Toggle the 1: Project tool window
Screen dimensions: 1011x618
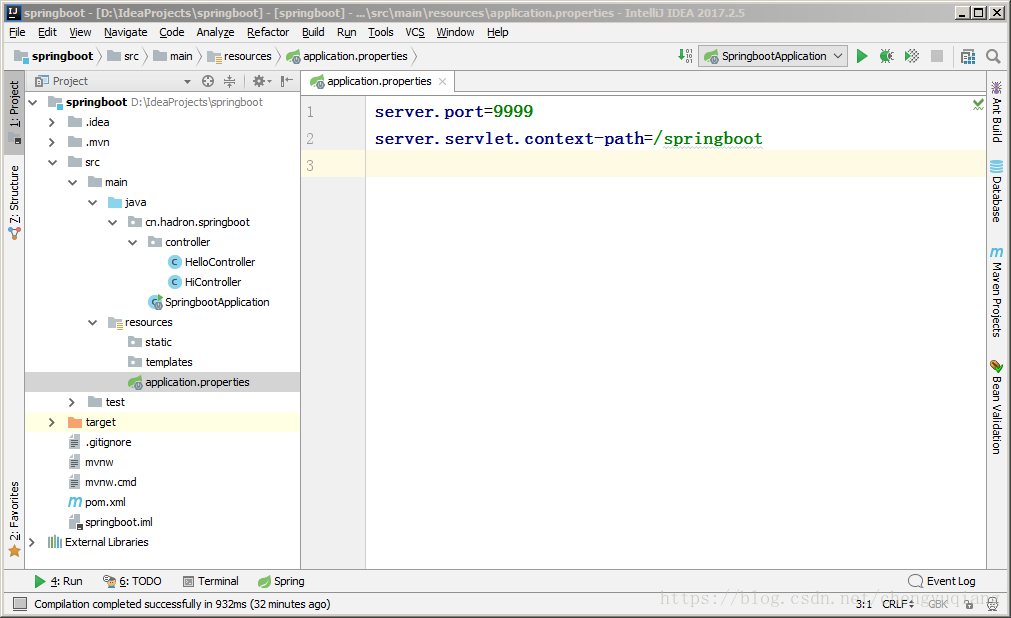(14, 114)
